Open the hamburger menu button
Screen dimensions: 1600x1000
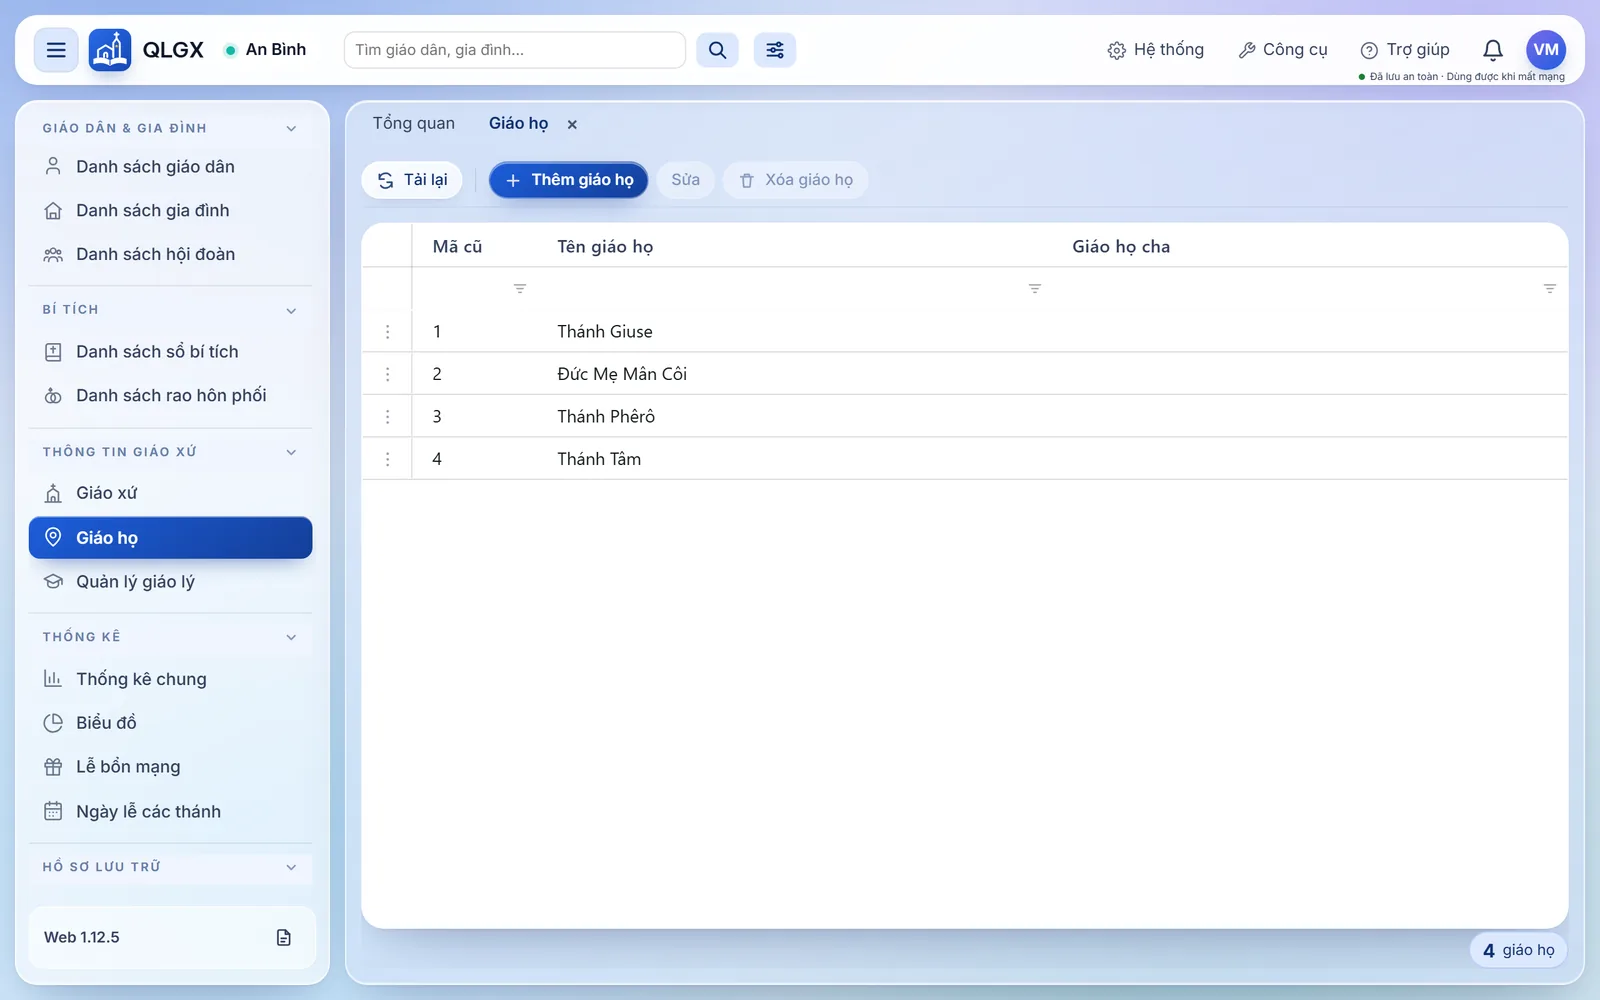click(56, 50)
